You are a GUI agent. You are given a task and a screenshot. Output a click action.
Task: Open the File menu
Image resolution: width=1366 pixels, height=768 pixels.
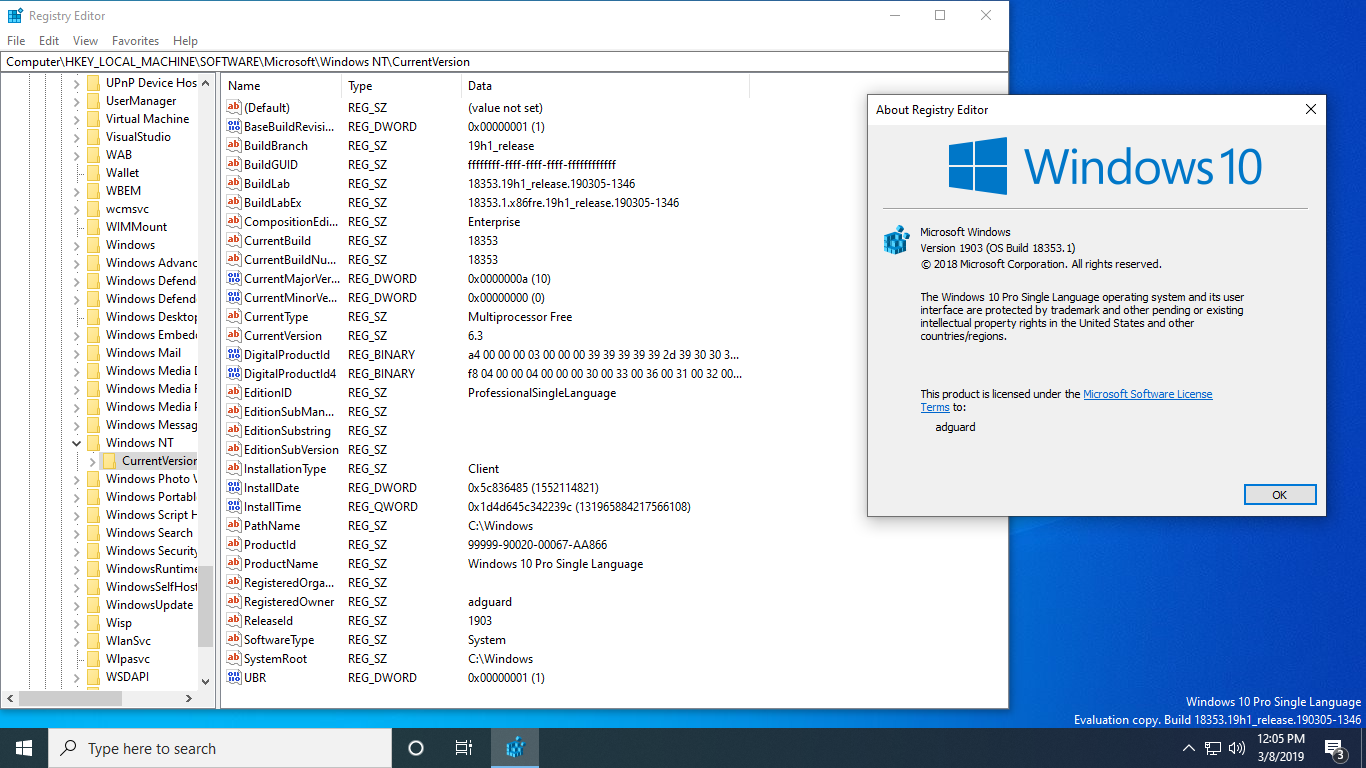16,41
